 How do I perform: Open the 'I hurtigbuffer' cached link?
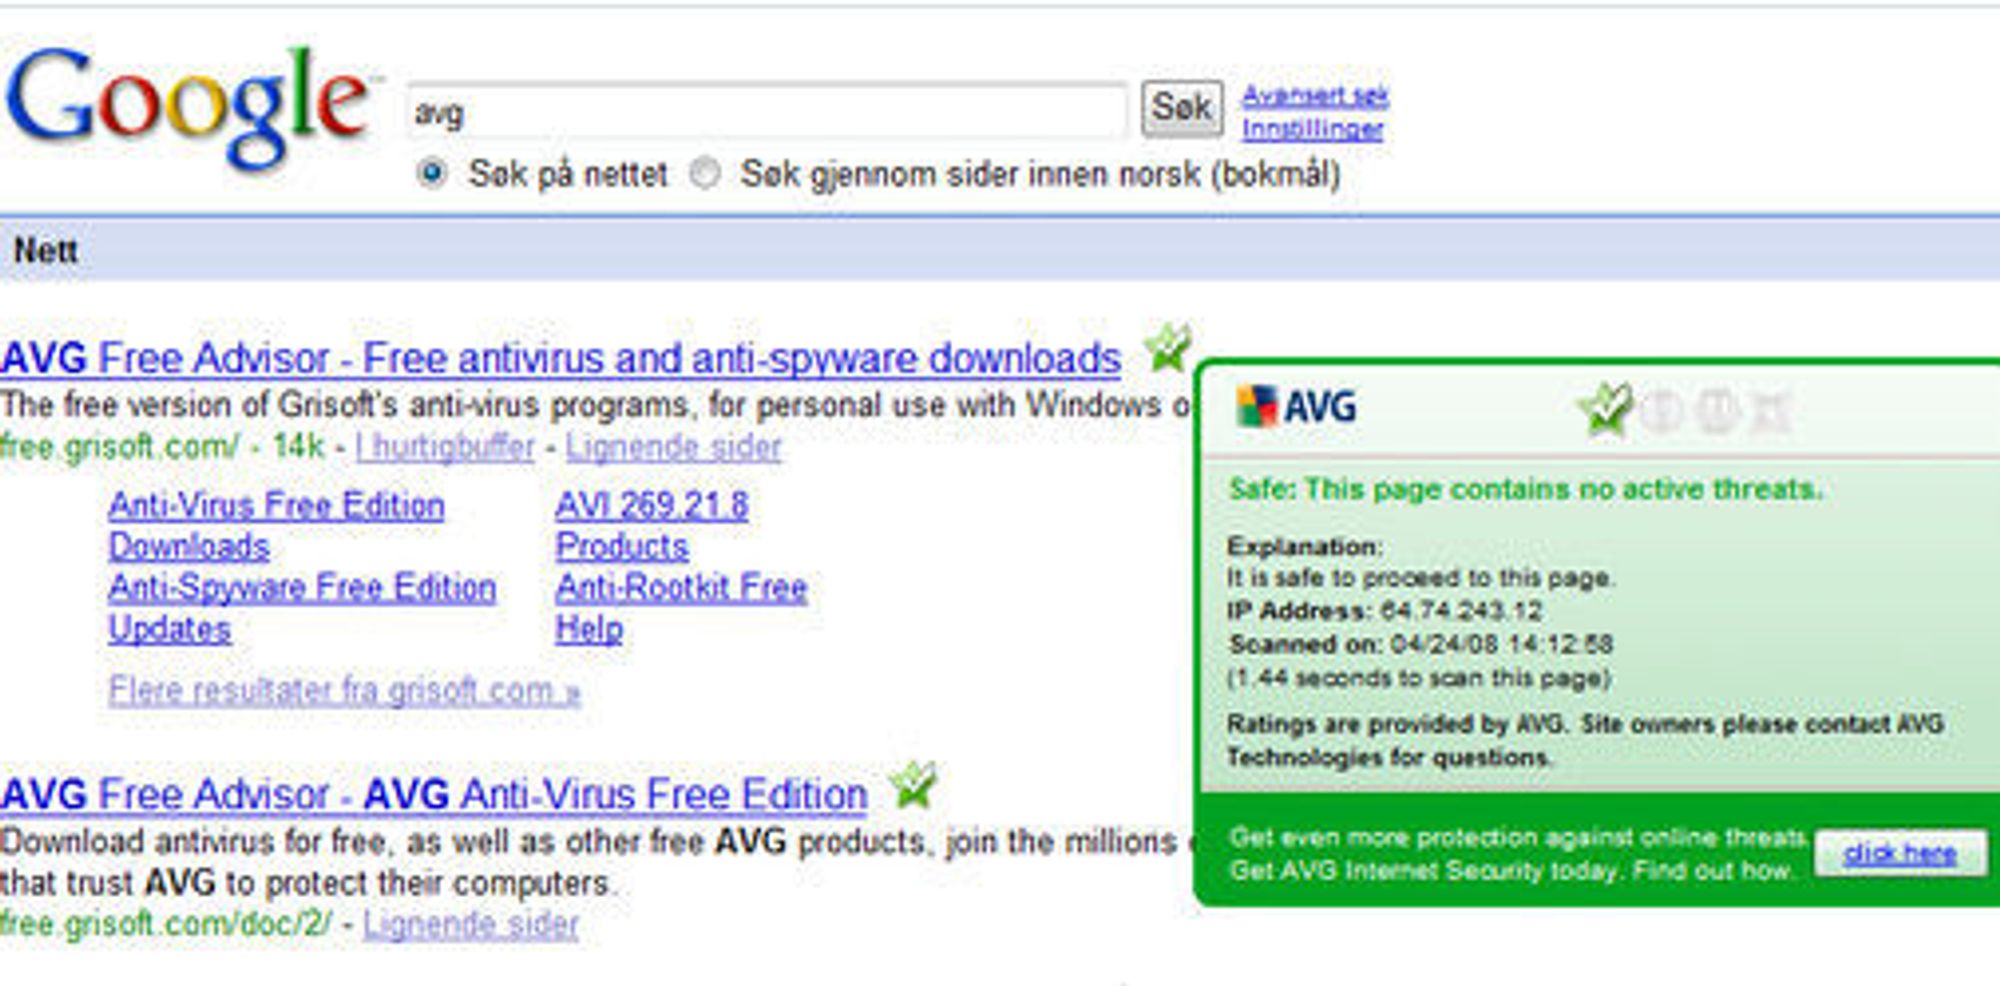click(x=445, y=446)
